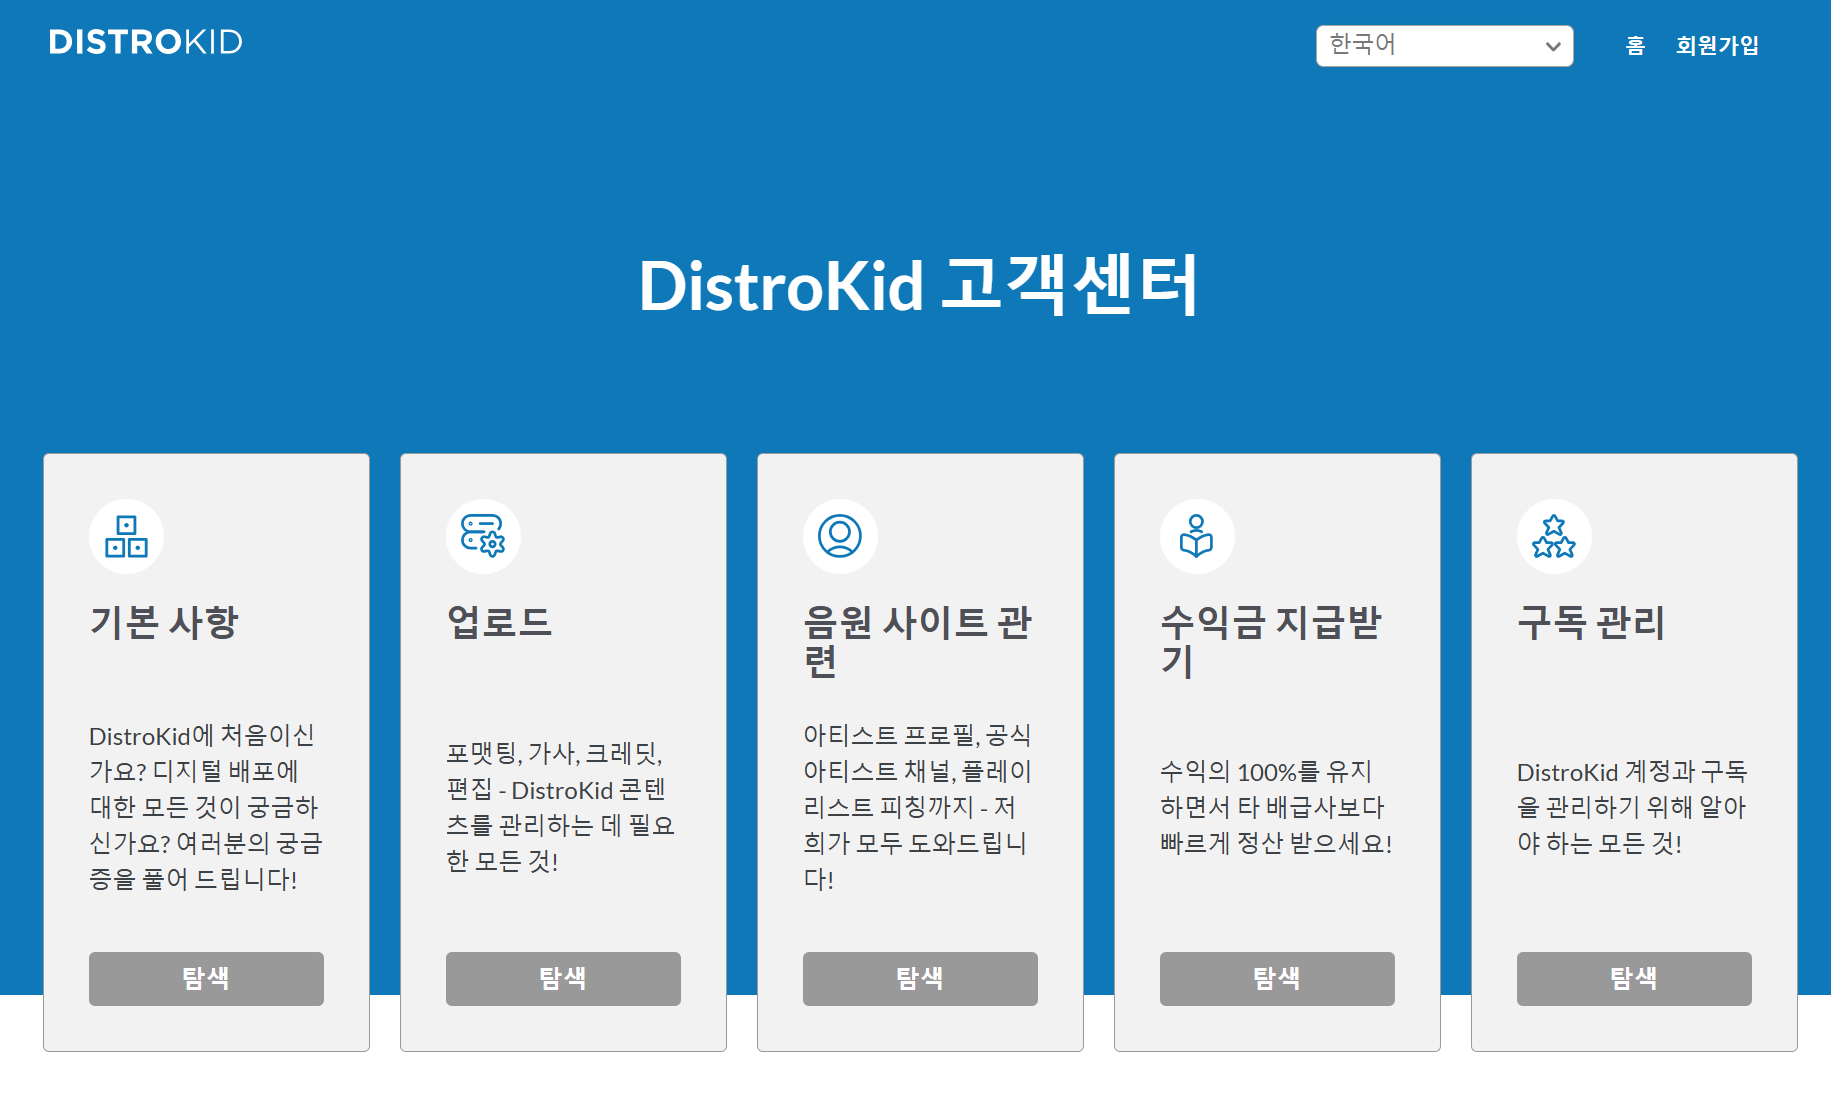Click description starting '포맷팅, 가사, 크레딧'
The width and height of the screenshot is (1831, 1102).
pyautogui.click(x=561, y=807)
